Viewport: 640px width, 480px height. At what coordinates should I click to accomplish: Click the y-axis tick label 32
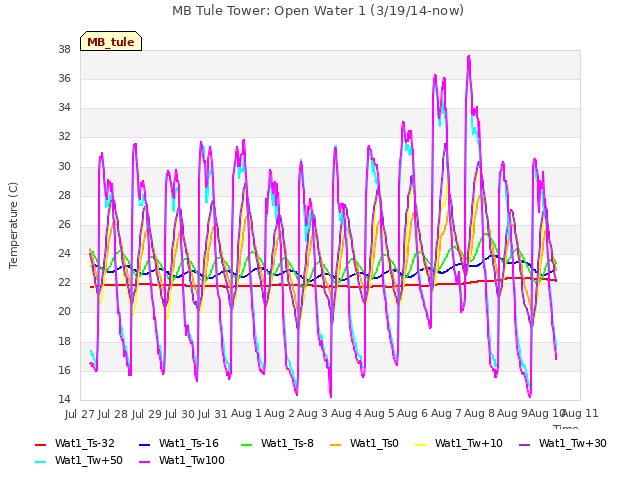64,137
